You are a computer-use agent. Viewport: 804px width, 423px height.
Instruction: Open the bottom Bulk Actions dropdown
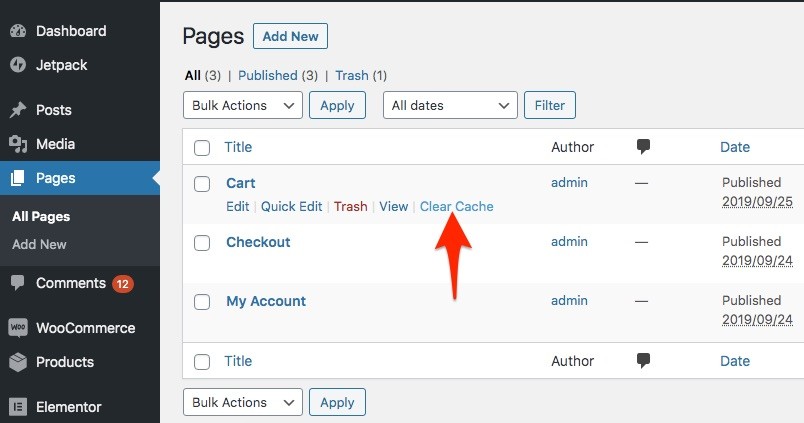(242, 402)
